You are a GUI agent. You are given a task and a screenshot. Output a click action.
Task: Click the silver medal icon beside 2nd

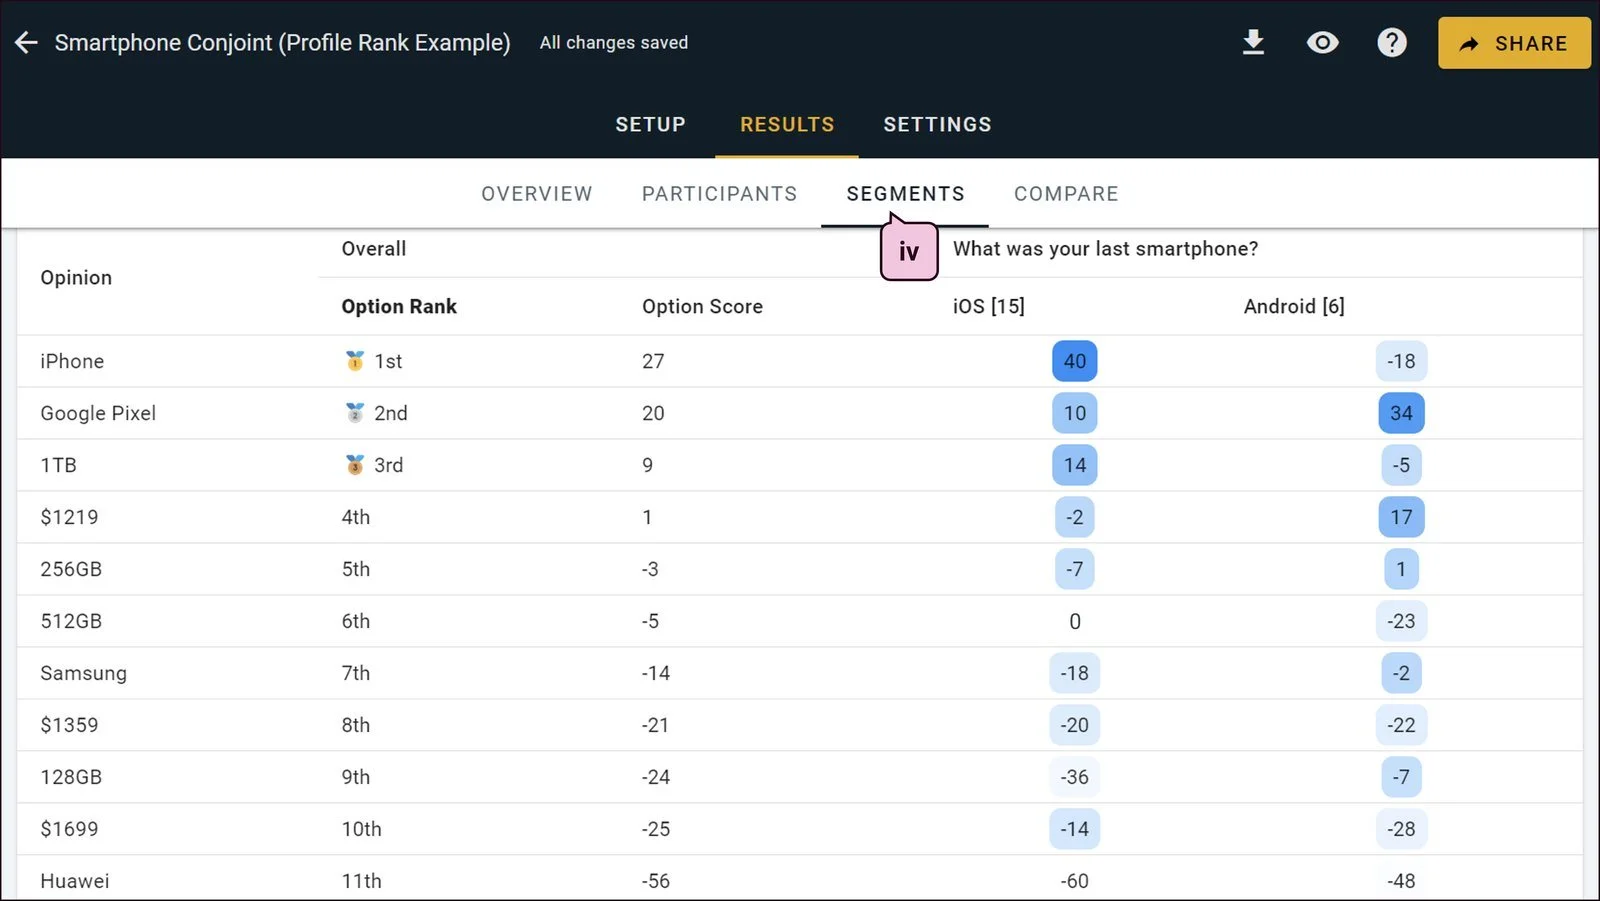pyautogui.click(x=354, y=413)
